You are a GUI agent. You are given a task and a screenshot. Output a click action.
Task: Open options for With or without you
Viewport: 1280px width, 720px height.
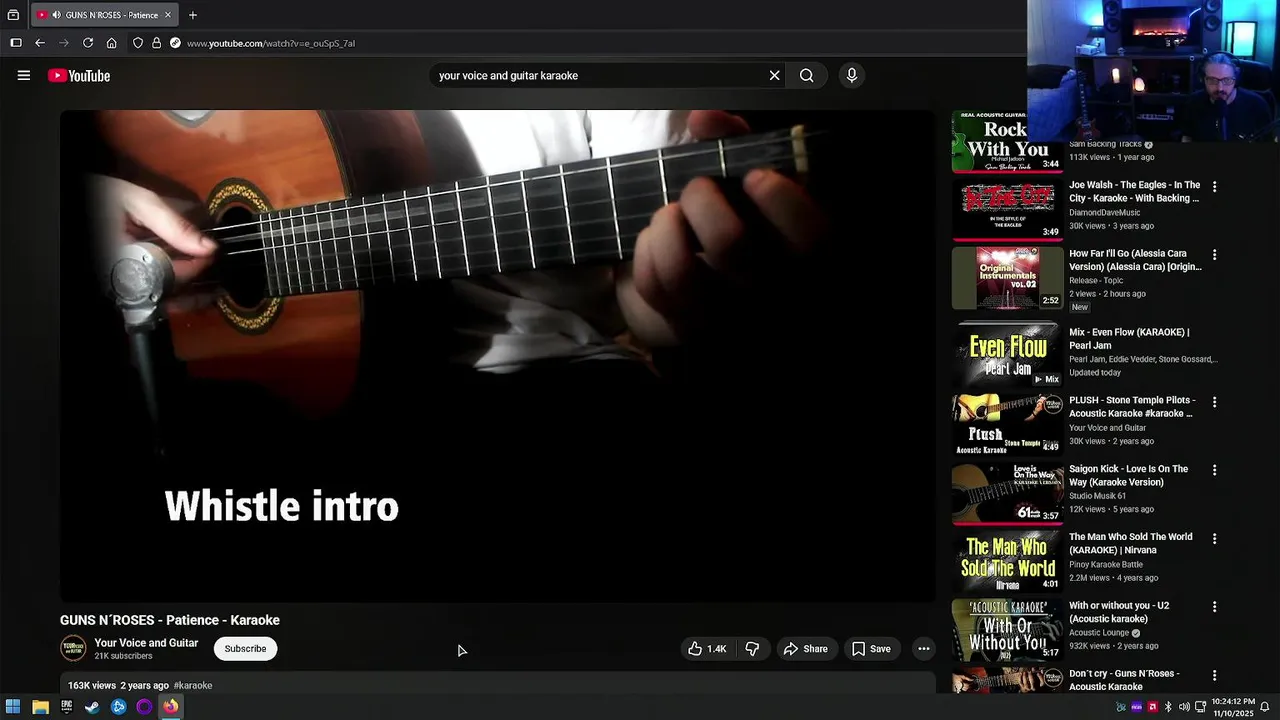pyautogui.click(x=1215, y=607)
